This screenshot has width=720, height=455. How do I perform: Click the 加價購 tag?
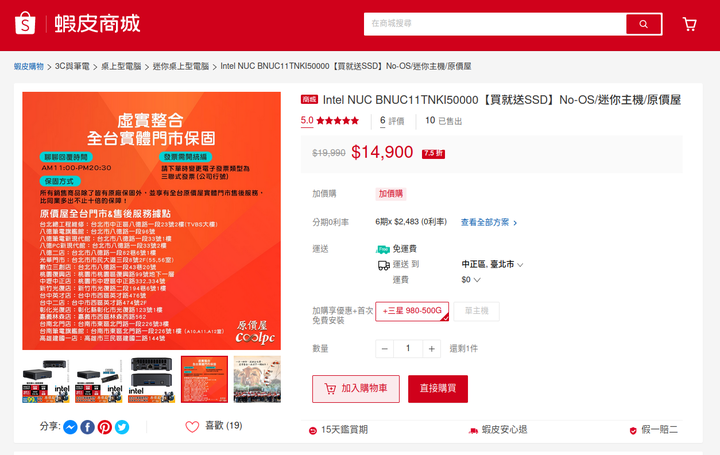click(390, 194)
